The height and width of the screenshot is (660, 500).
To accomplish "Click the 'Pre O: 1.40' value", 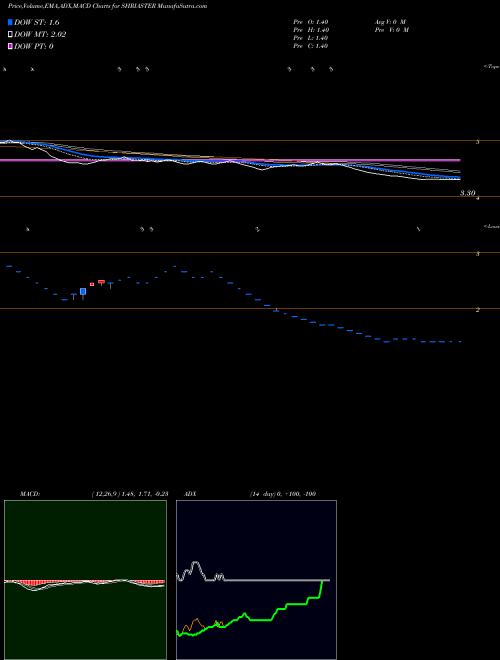I will pos(311,22).
